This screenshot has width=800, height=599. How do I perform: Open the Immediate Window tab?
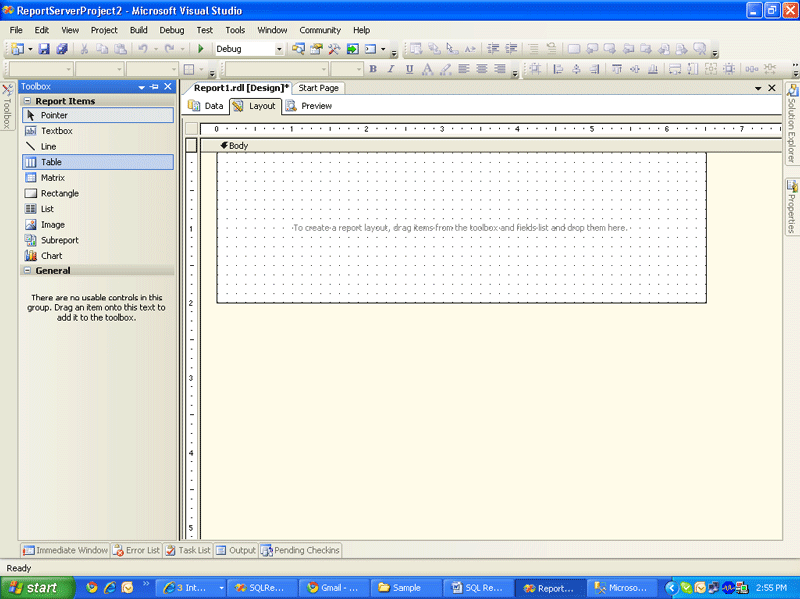pyautogui.click(x=65, y=551)
